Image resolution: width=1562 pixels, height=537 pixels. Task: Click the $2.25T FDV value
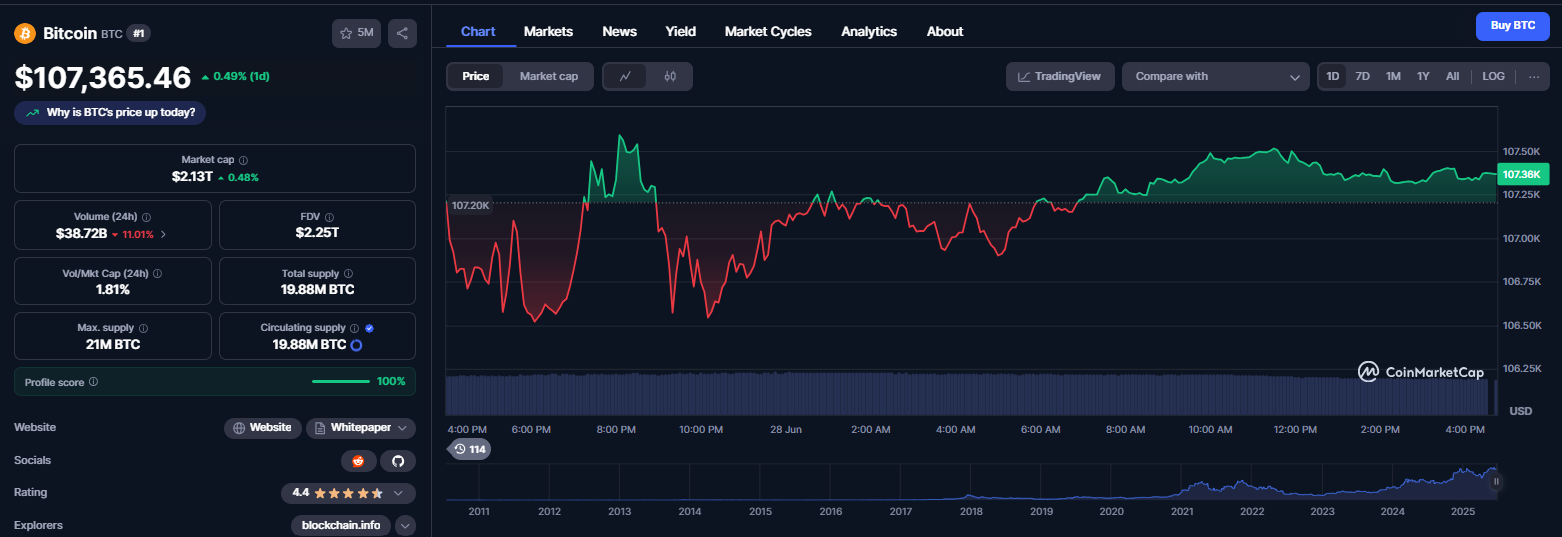tap(317, 233)
